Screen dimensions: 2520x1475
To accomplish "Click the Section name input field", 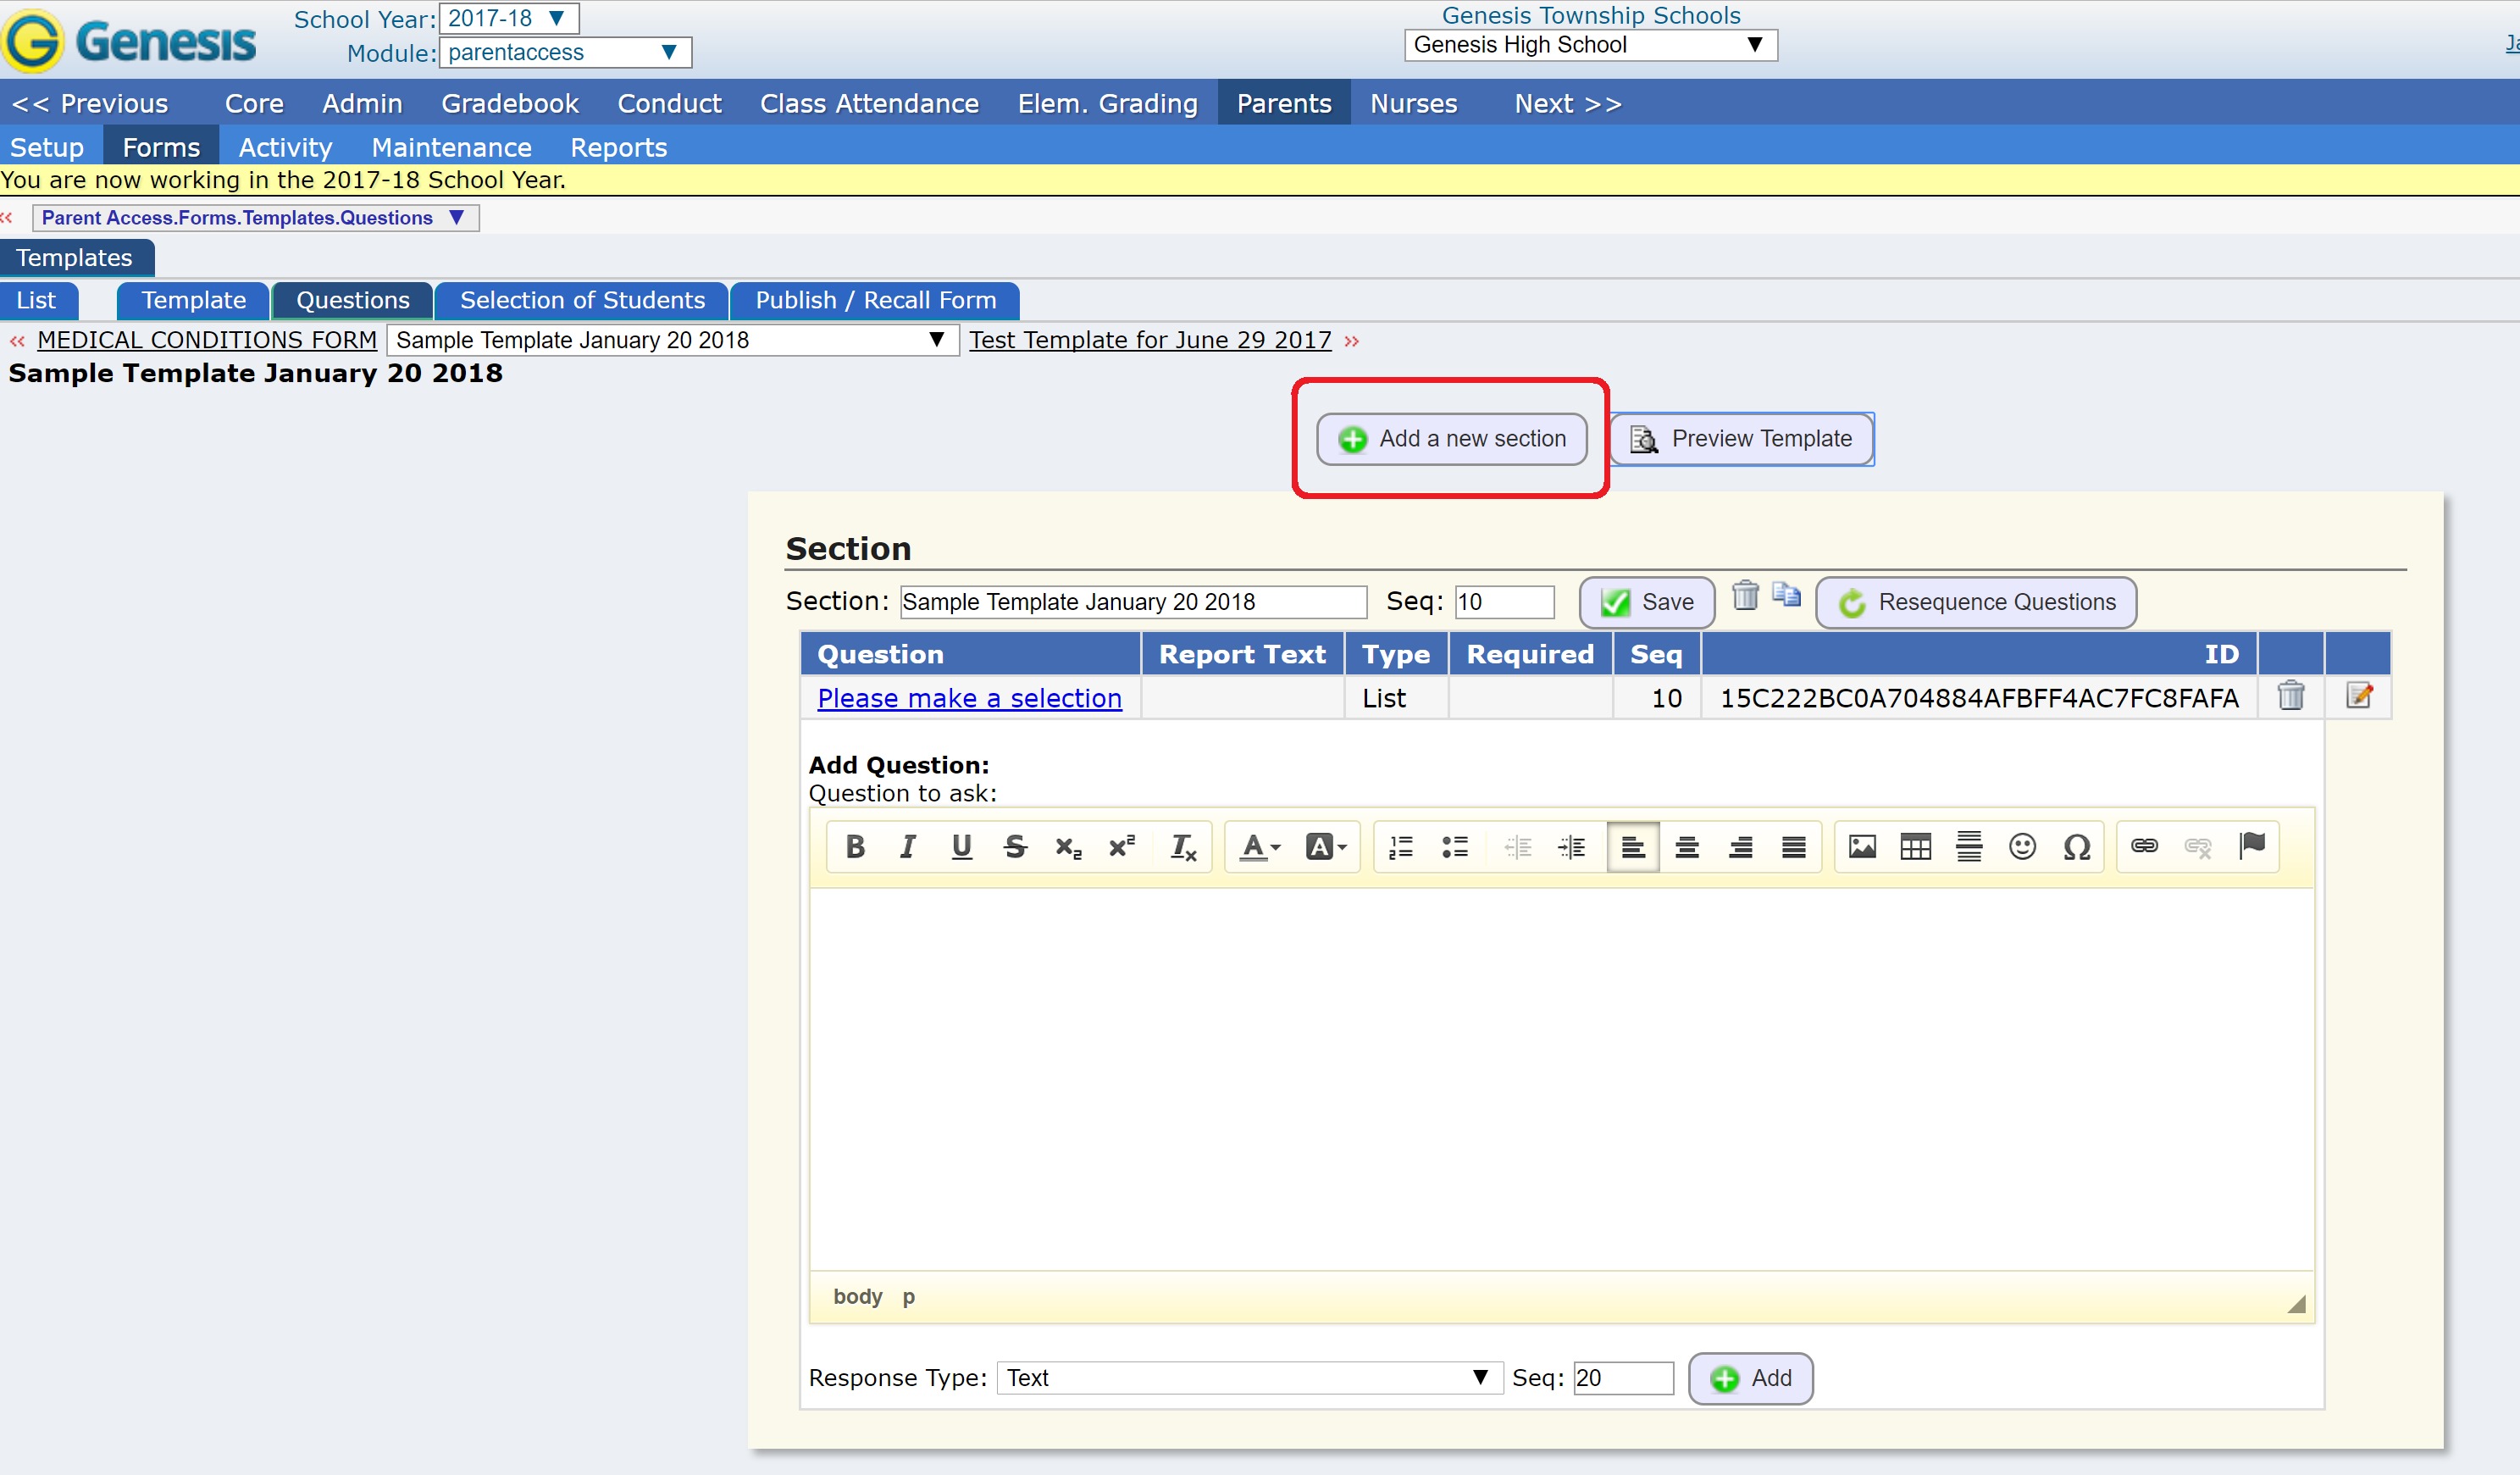I will [x=1132, y=602].
